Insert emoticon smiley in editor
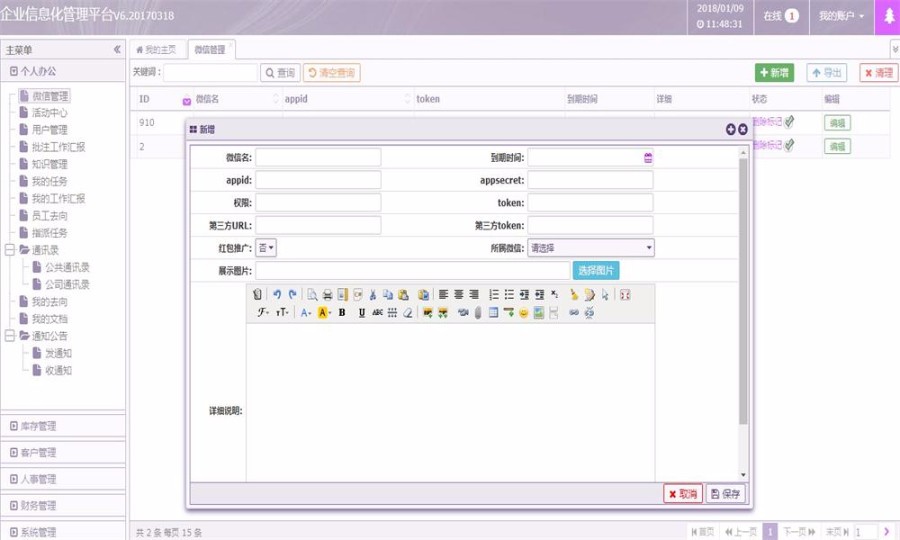The image size is (900, 540). (523, 313)
